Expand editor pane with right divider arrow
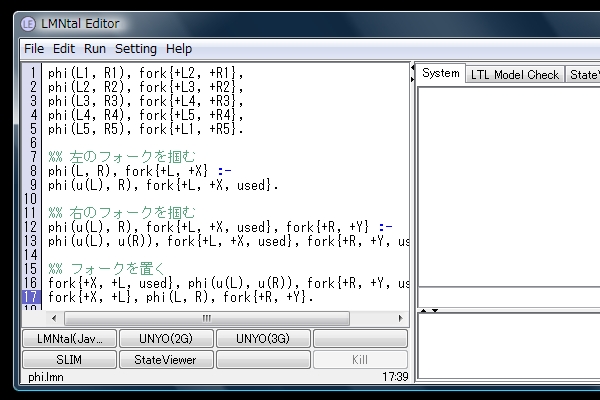 413,78
